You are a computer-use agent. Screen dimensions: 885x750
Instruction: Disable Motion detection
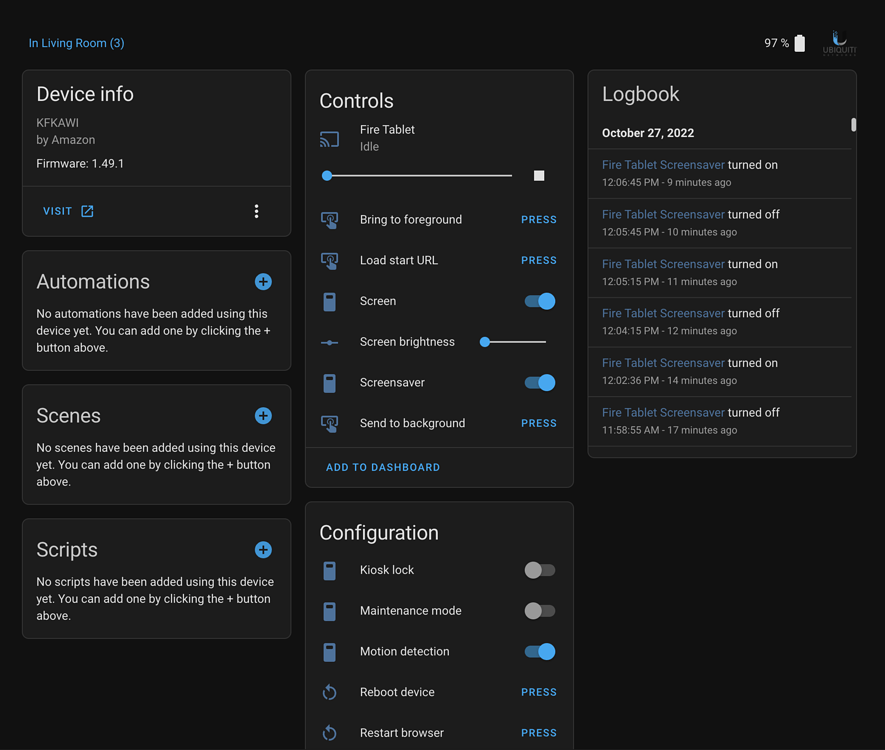click(539, 651)
